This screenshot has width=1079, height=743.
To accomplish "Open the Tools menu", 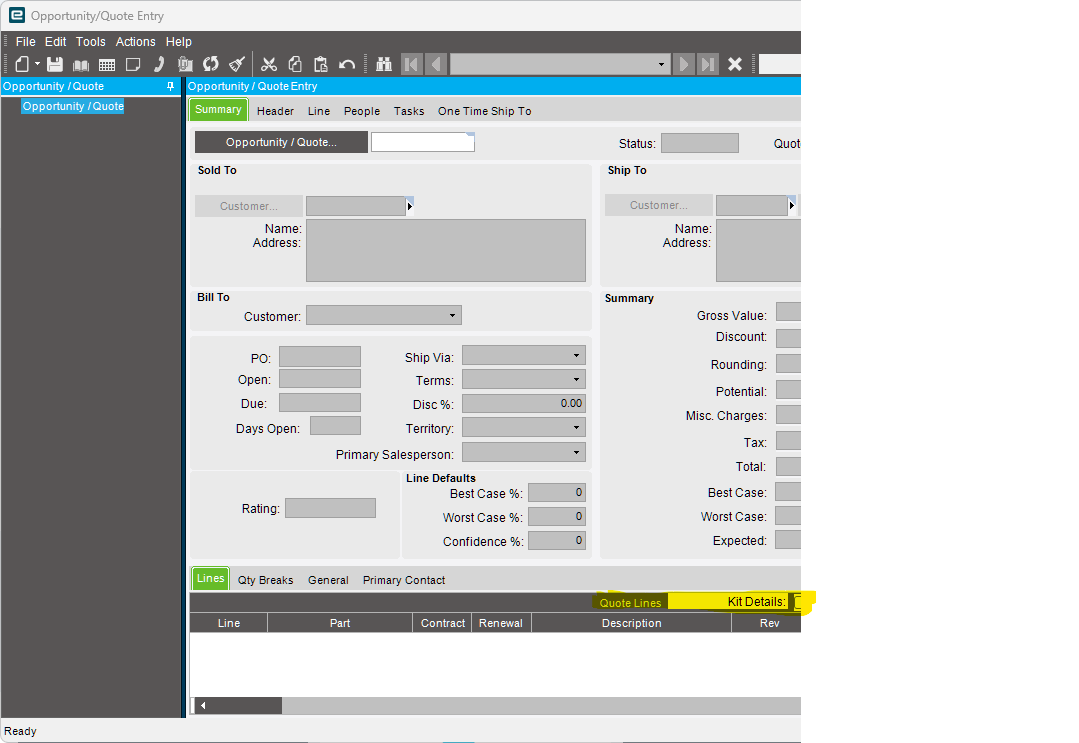I will point(90,41).
